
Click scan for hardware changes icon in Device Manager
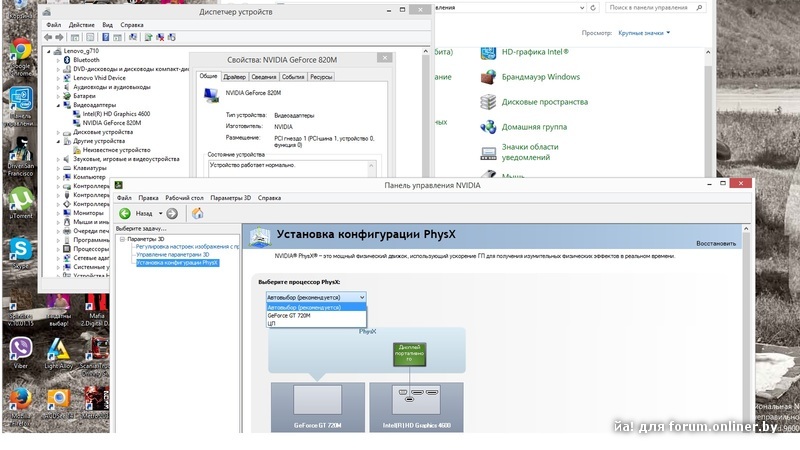pyautogui.click(x=133, y=37)
